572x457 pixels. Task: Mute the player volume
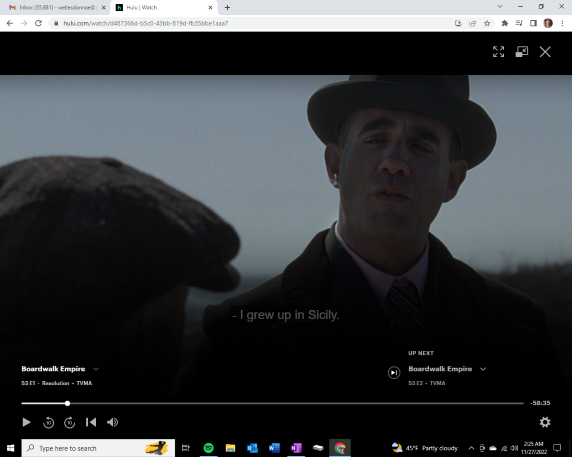click(112, 422)
